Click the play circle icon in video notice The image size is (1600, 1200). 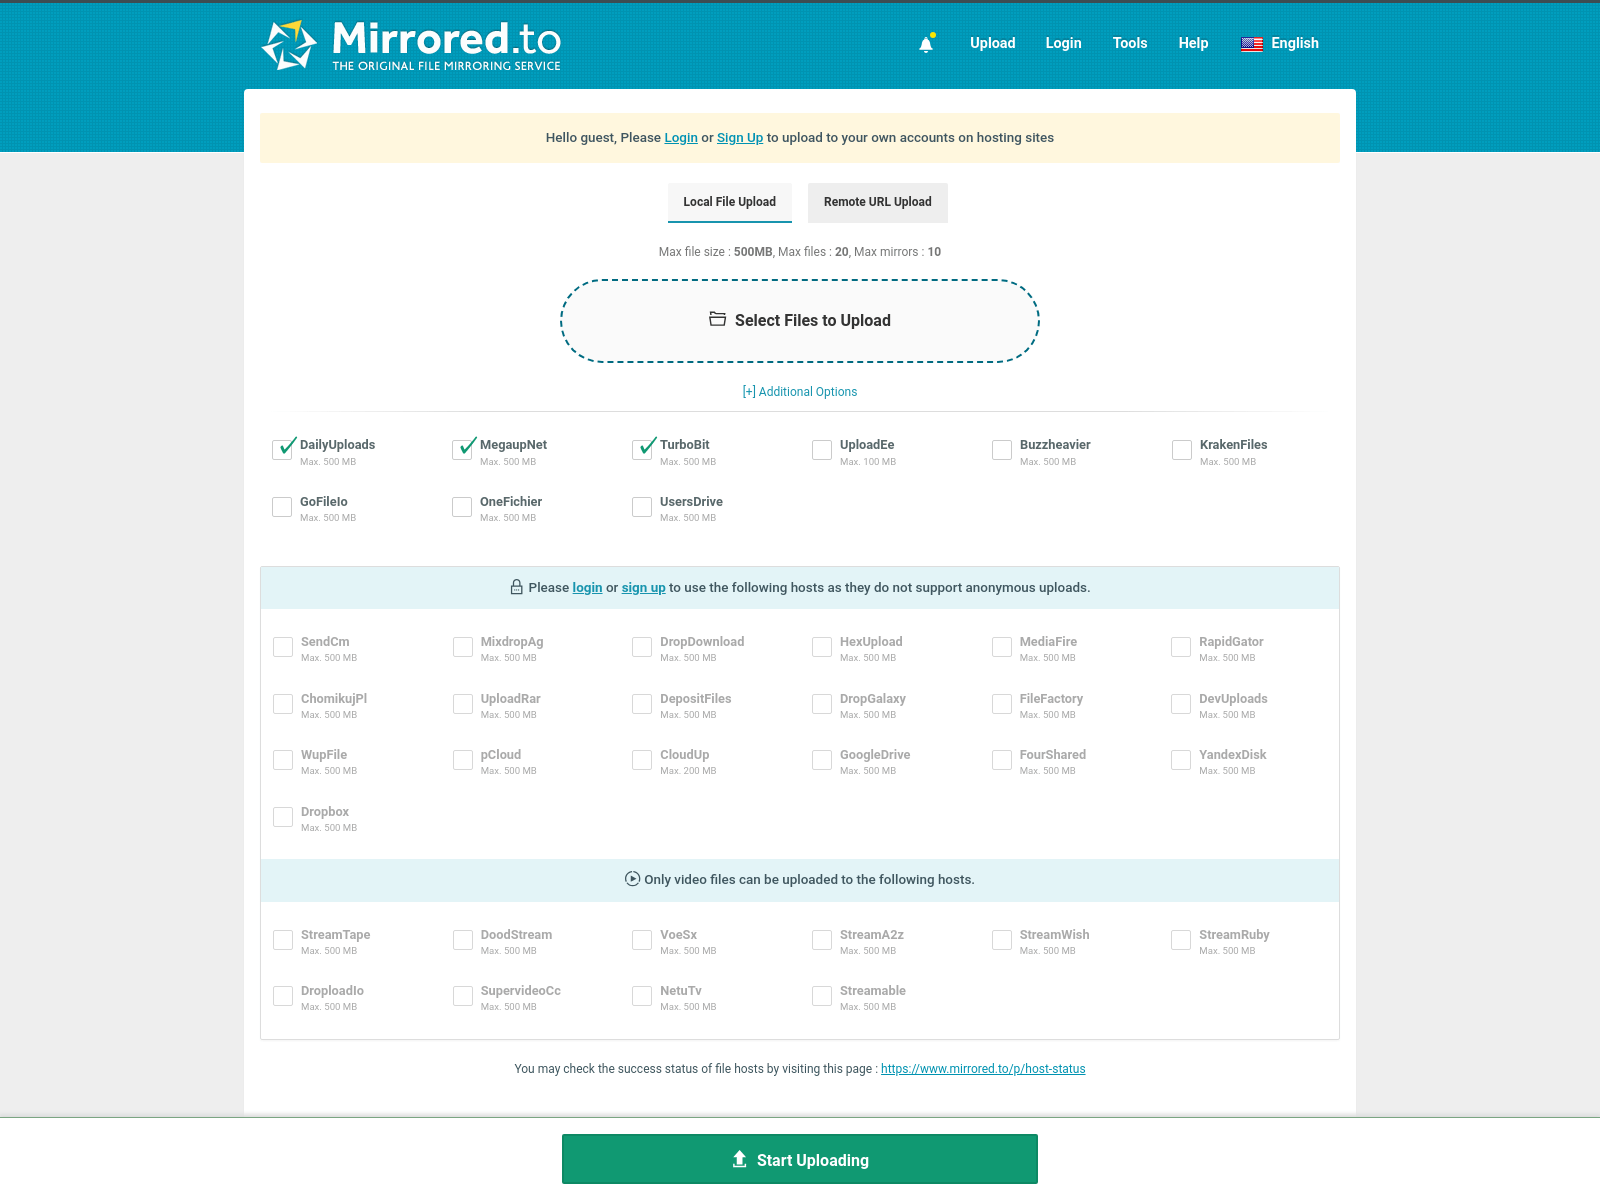click(632, 879)
